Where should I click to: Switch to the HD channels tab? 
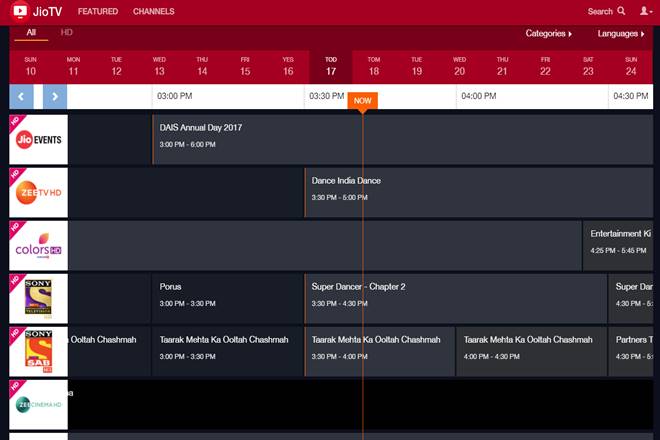(67, 32)
